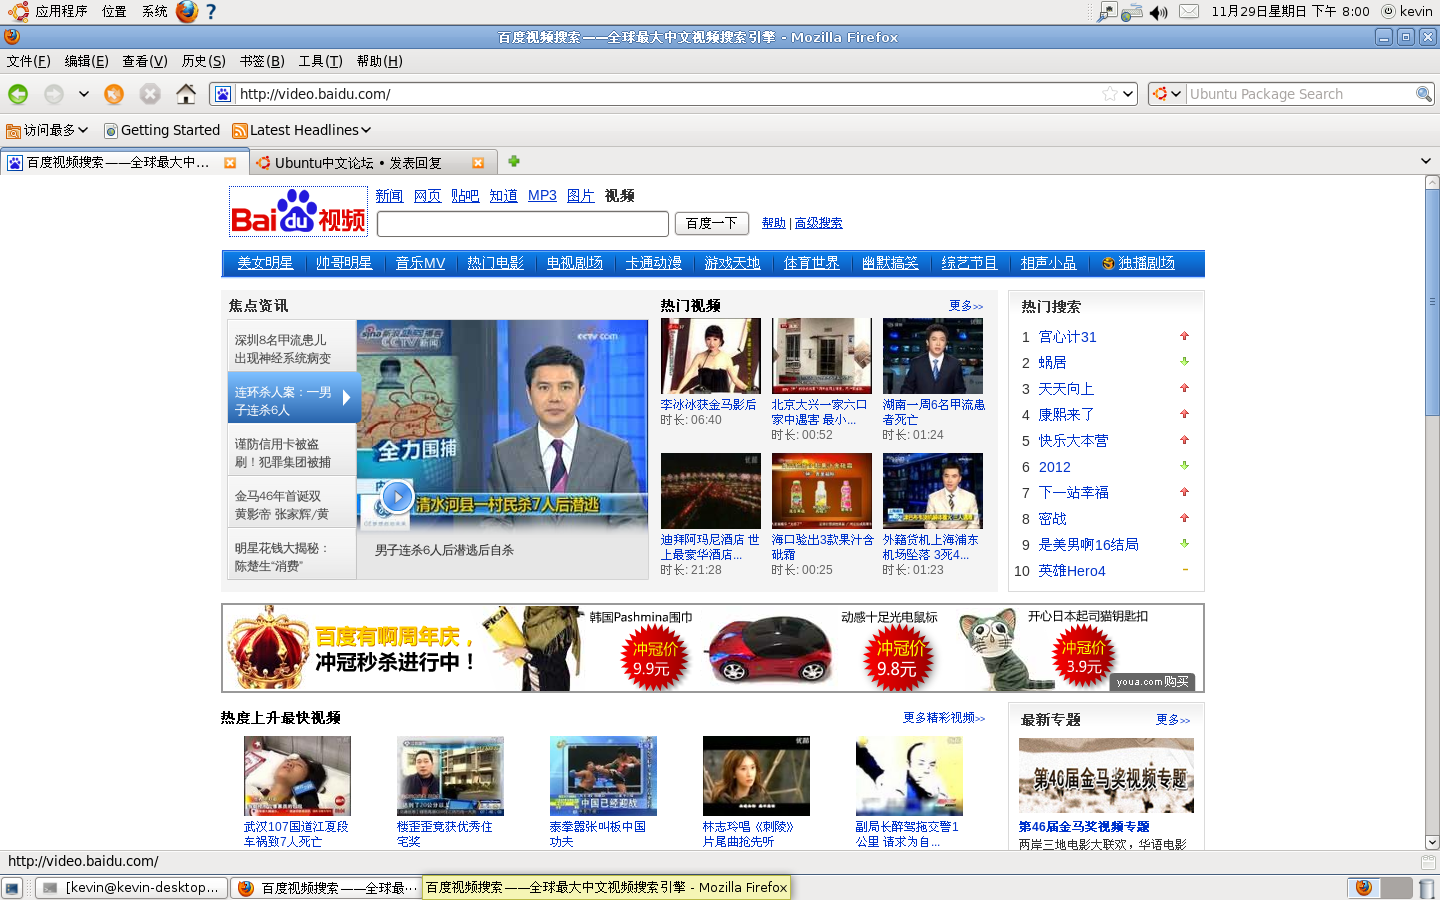The image size is (1440, 900).
Task: Click the stop loading icon
Action: [x=150, y=94]
